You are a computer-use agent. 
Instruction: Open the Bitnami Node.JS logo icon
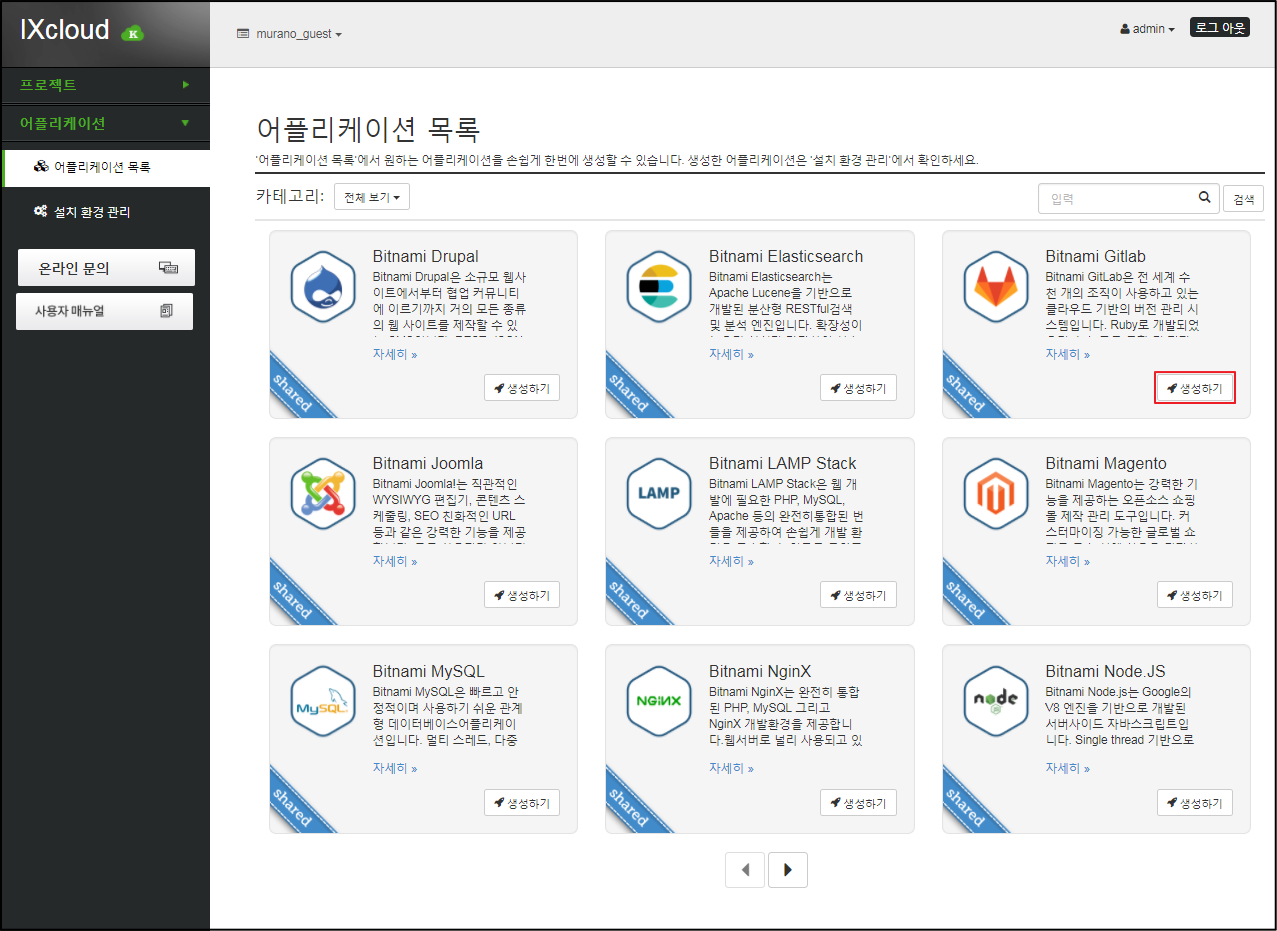pyautogui.click(x=996, y=702)
